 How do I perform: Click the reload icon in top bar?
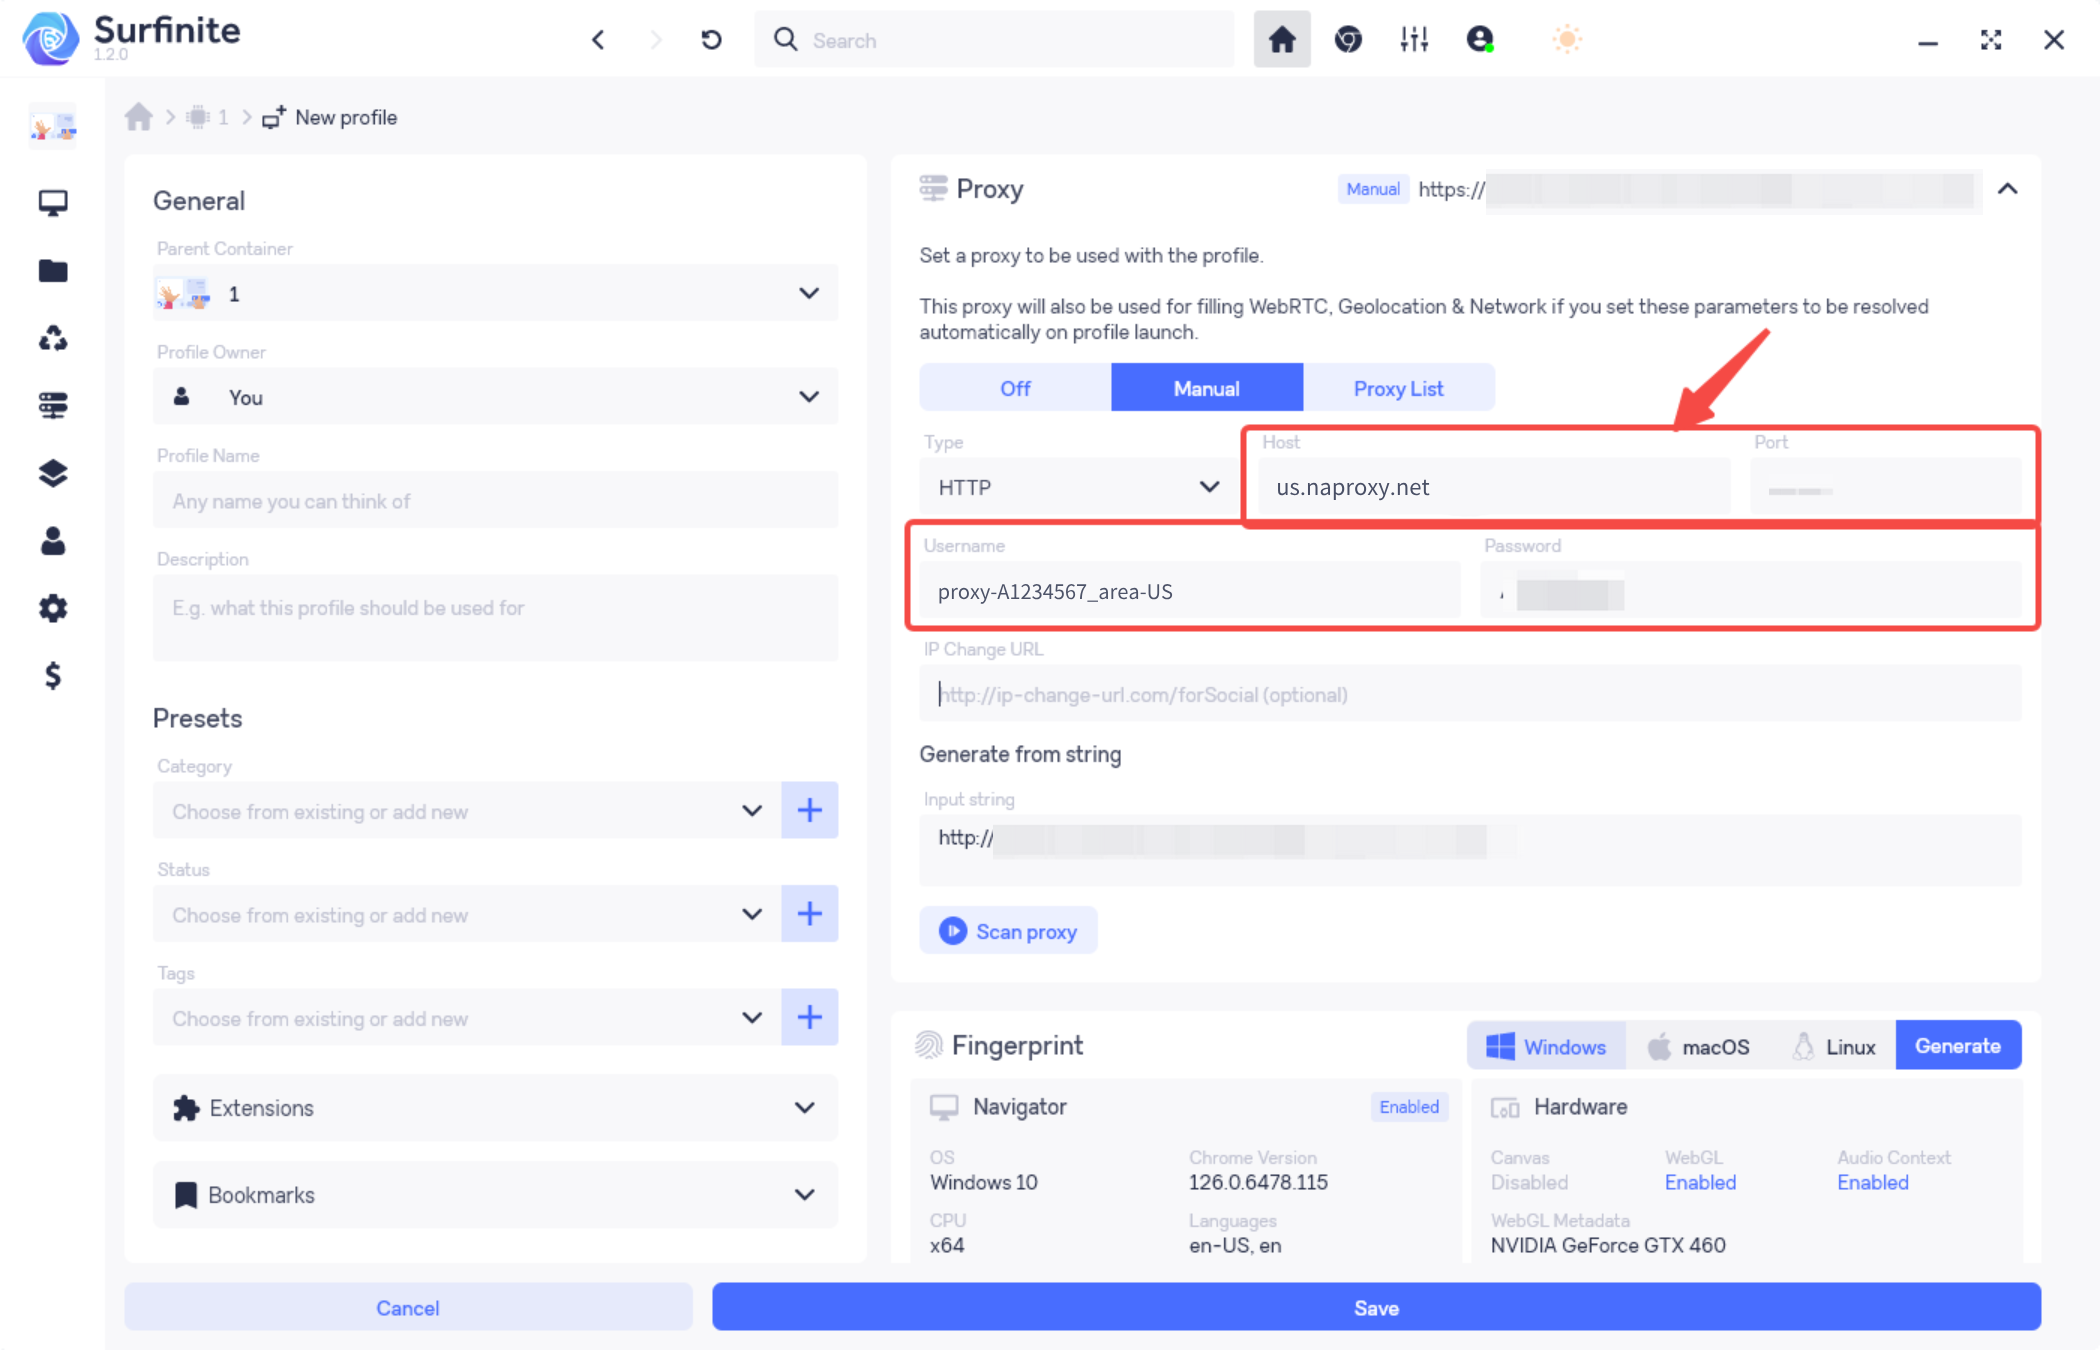tap(711, 40)
